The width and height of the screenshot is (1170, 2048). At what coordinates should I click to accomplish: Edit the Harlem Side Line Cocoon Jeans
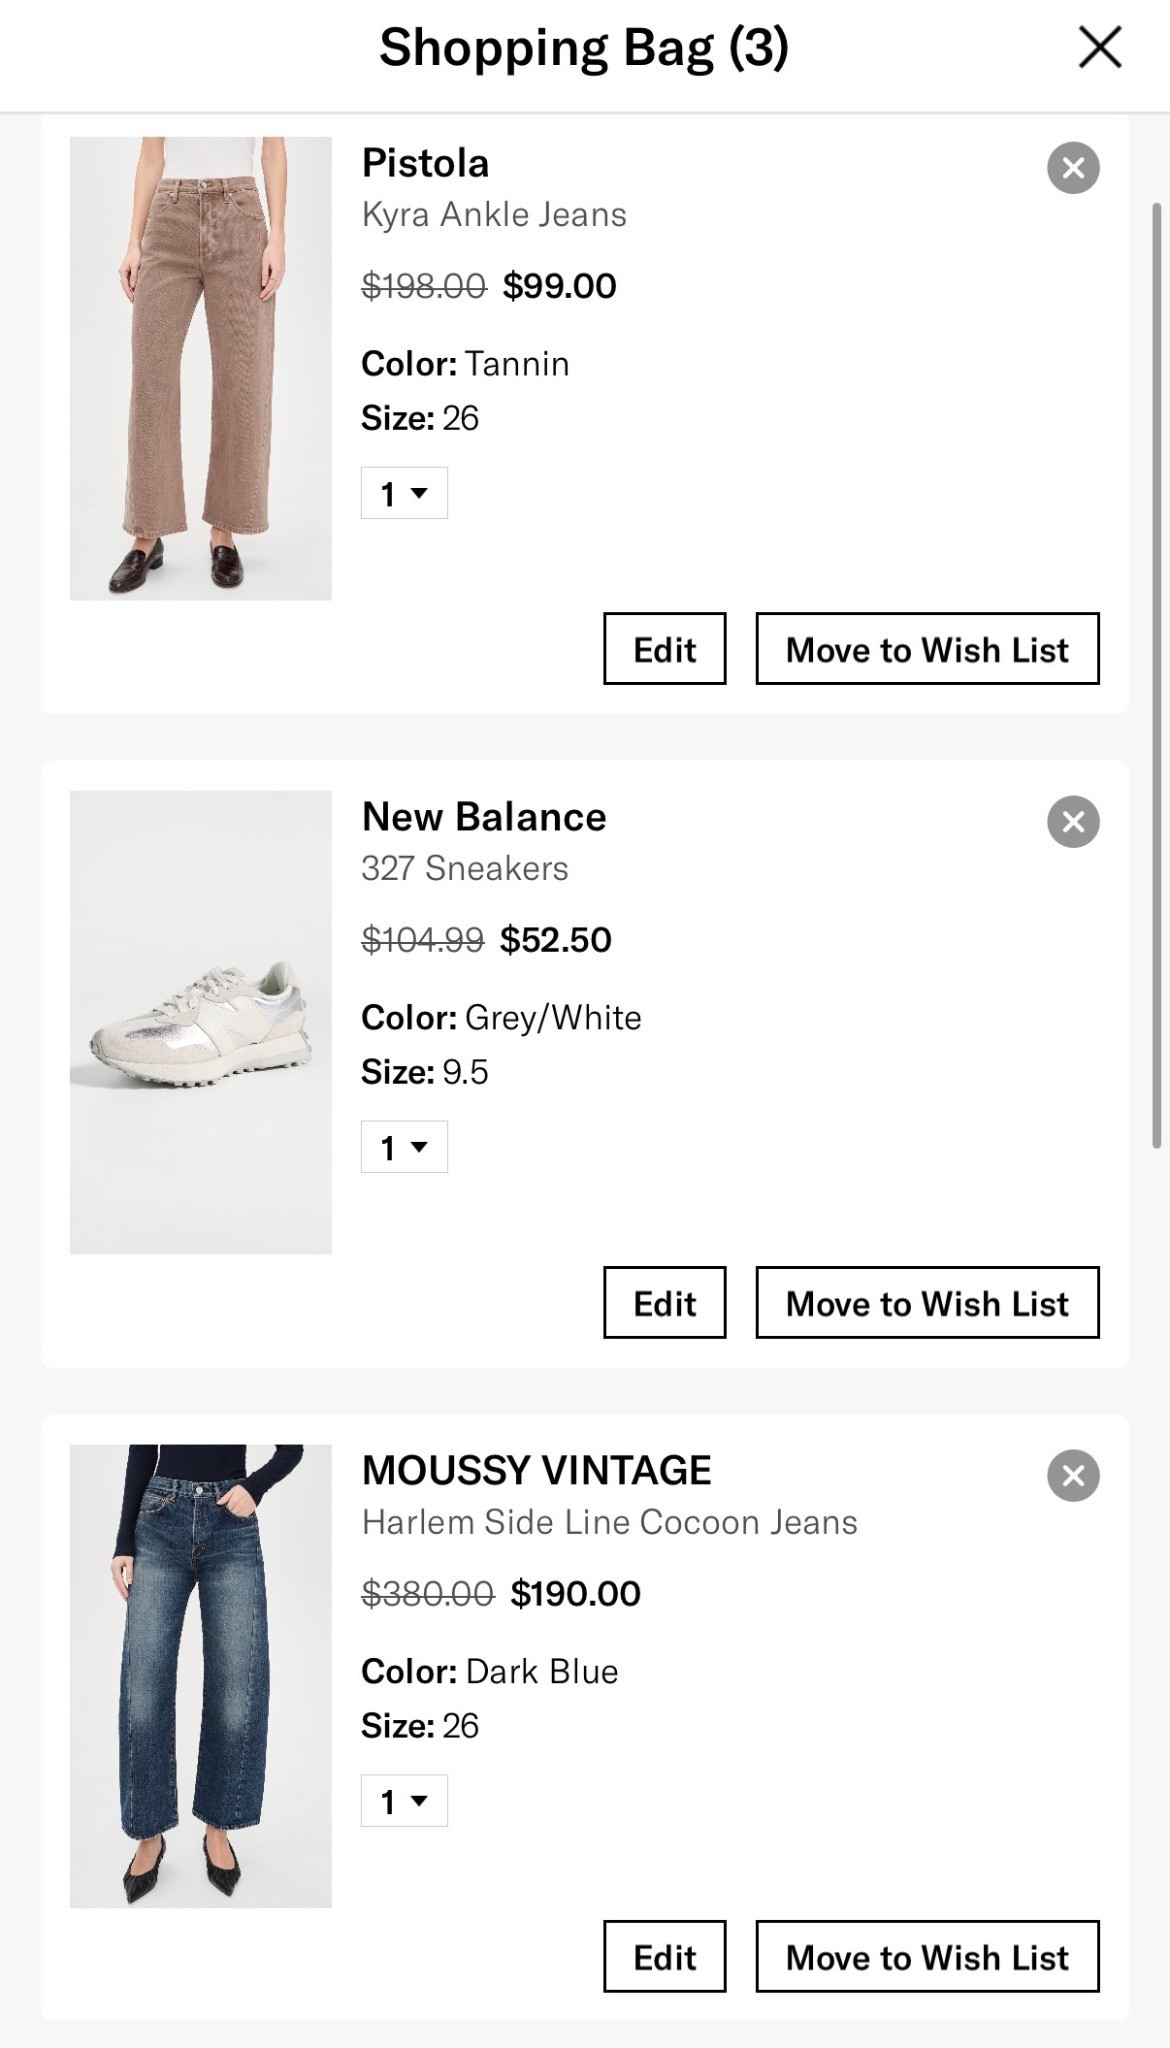coord(664,1957)
